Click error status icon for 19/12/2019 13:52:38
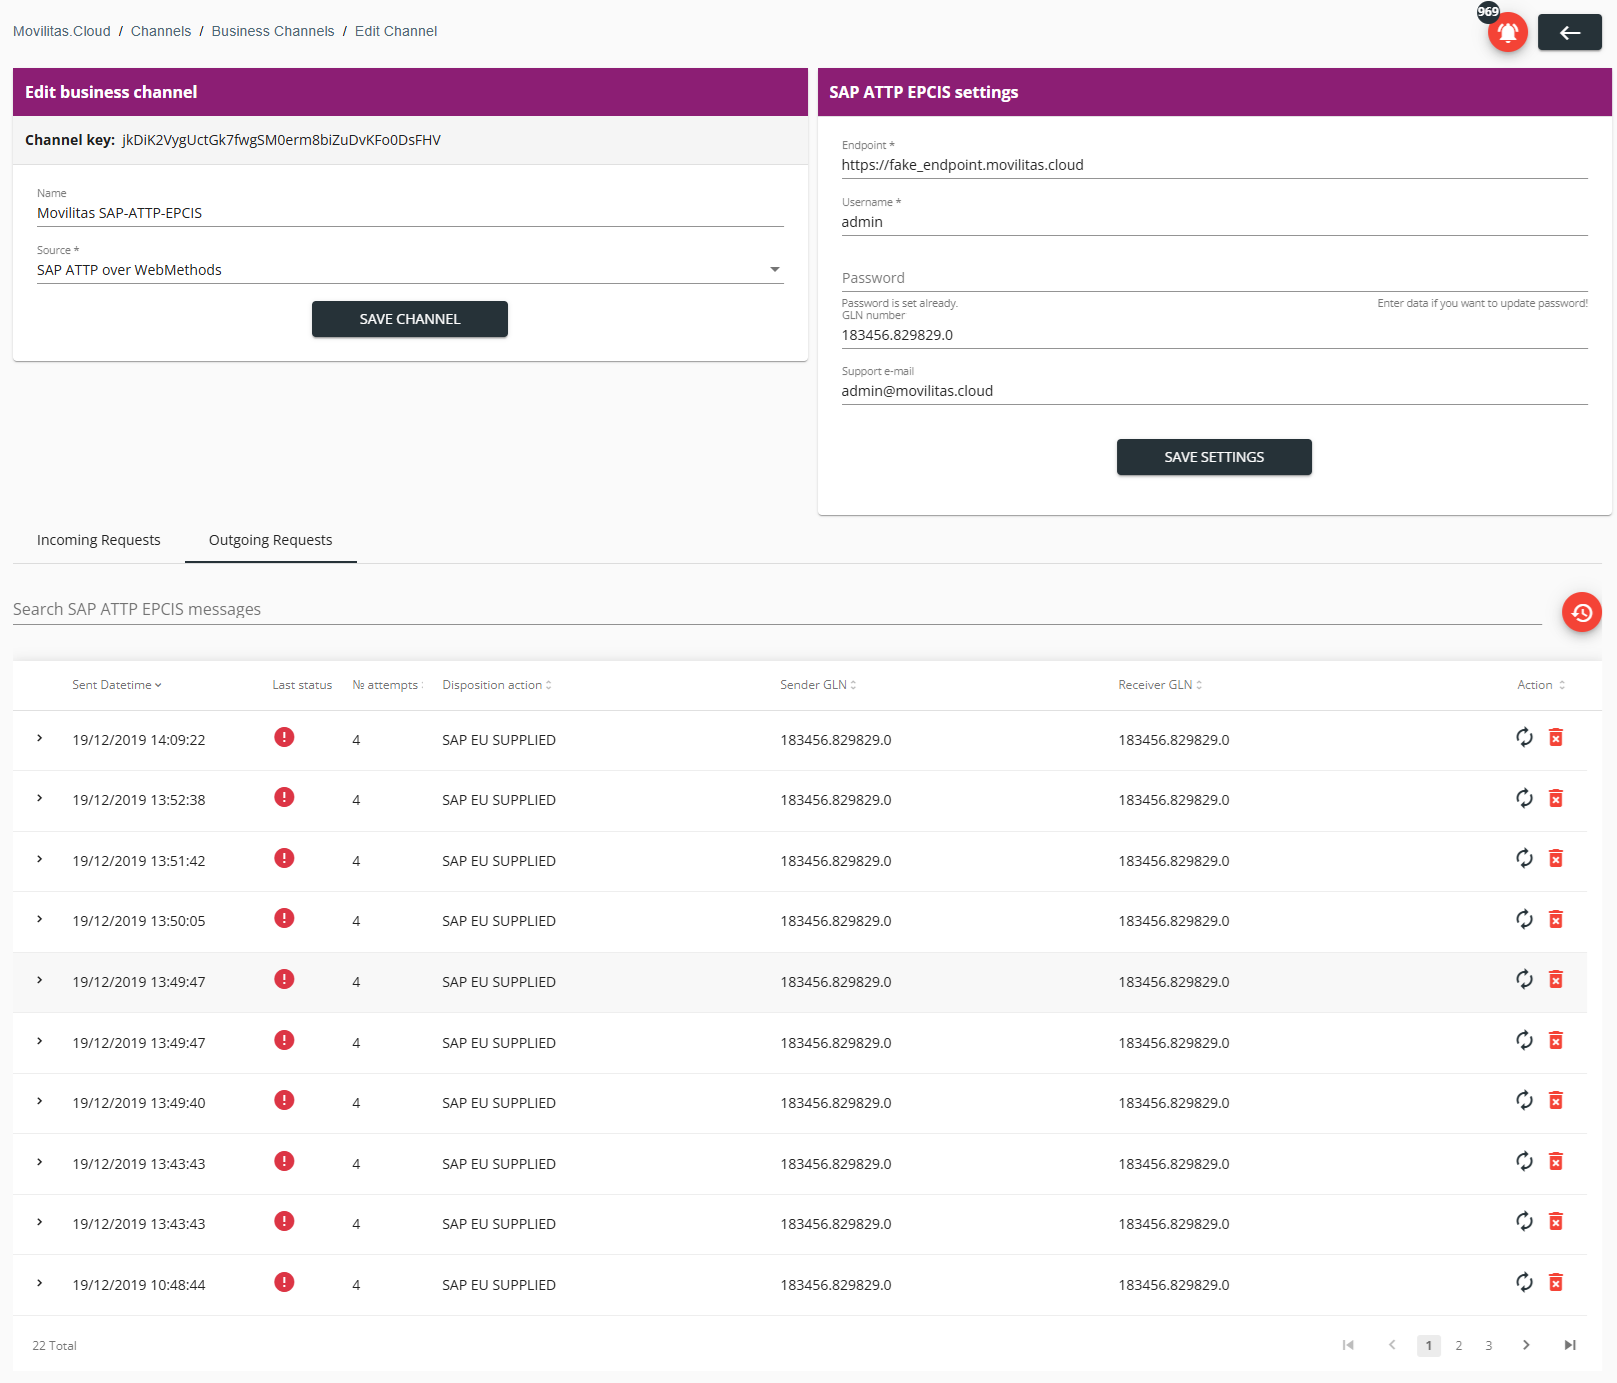1617x1383 pixels. (284, 797)
